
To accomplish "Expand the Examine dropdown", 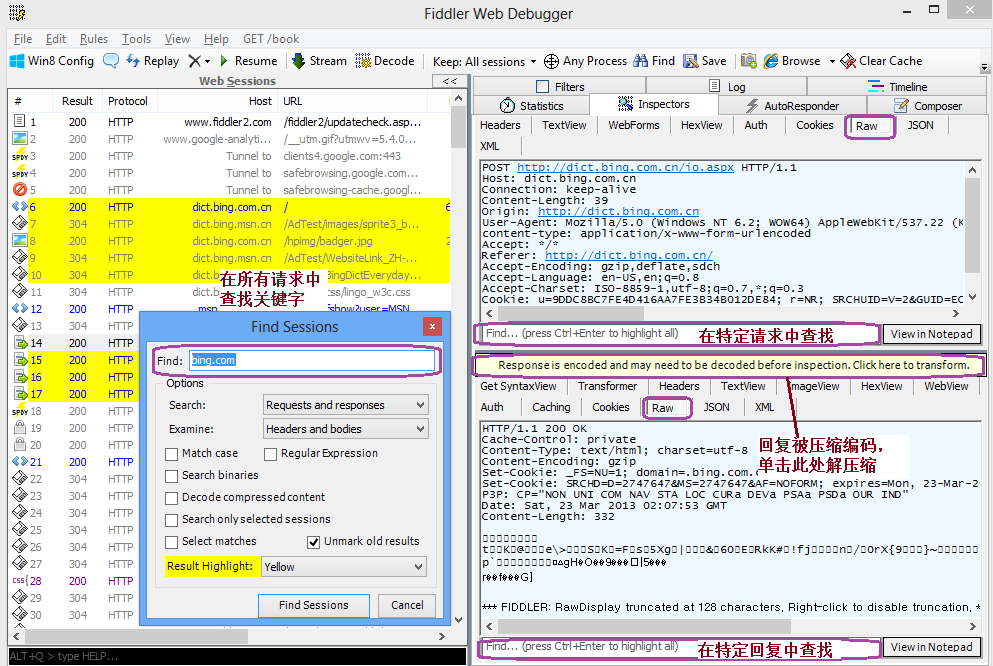I will point(345,429).
